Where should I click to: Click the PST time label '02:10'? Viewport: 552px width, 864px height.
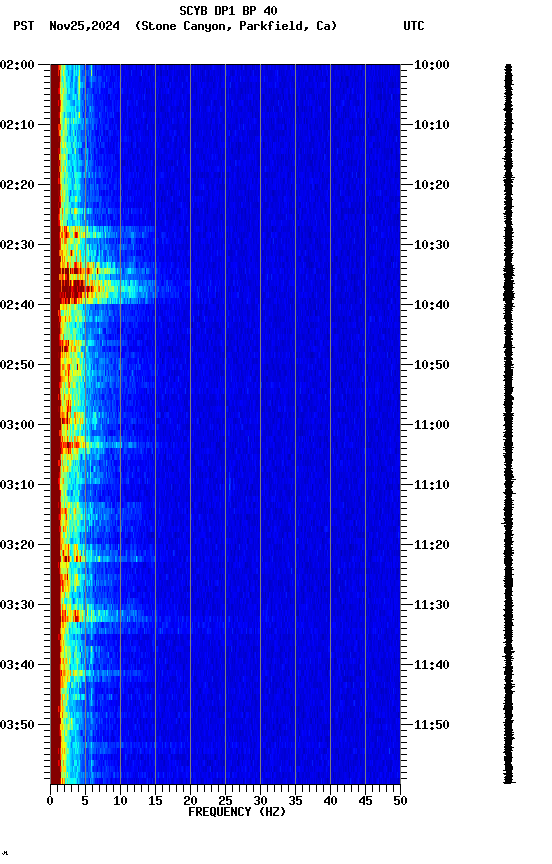pyautogui.click(x=17, y=125)
